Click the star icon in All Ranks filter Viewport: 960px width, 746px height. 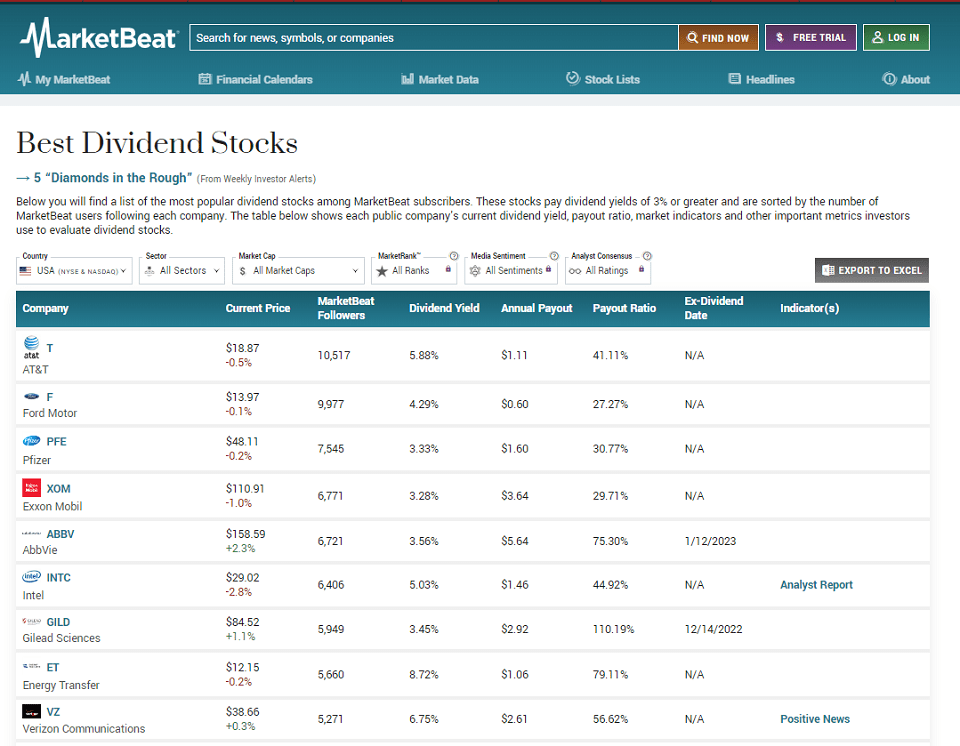pos(382,271)
